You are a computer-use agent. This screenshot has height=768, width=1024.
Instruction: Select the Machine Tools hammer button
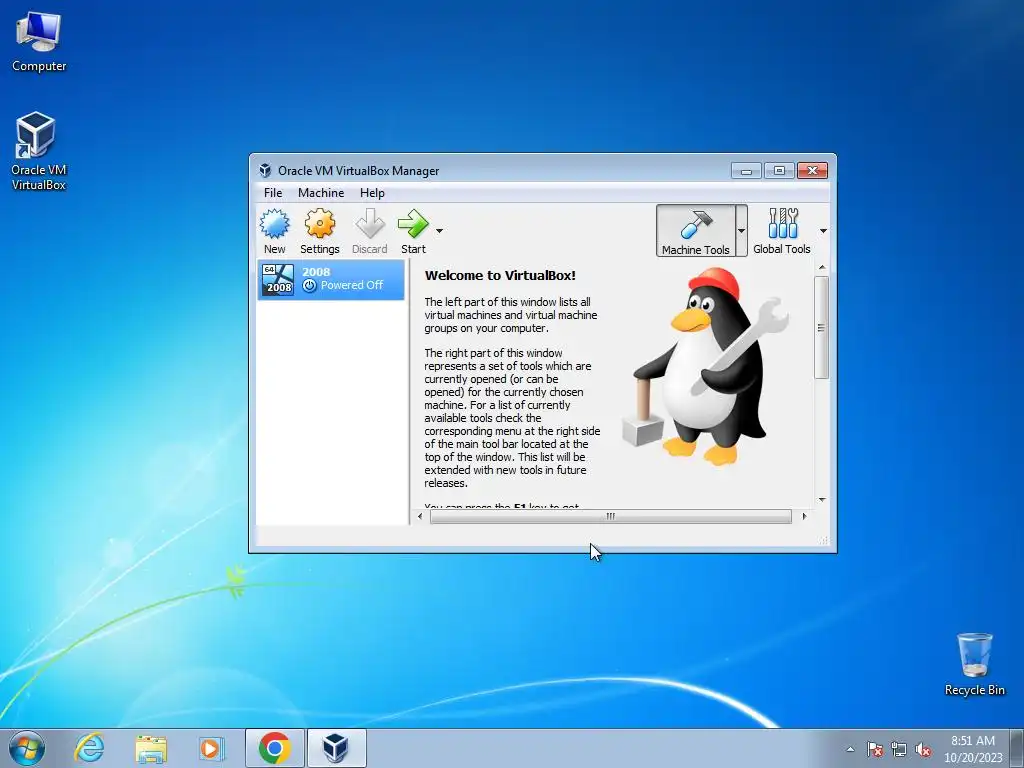696,231
